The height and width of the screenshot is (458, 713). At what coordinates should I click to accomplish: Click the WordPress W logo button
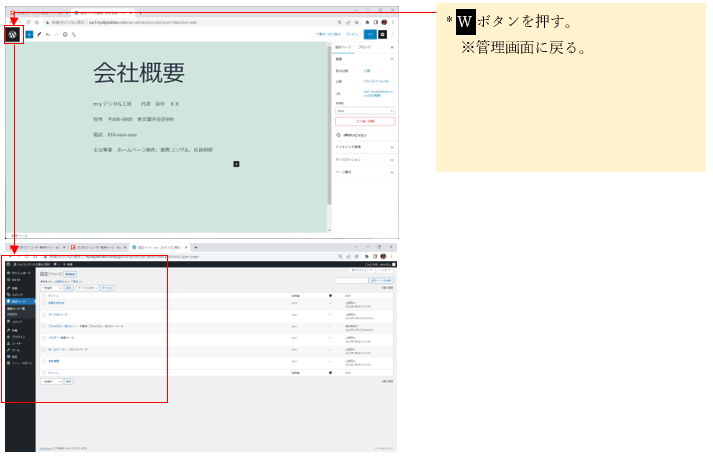[x=13, y=34]
